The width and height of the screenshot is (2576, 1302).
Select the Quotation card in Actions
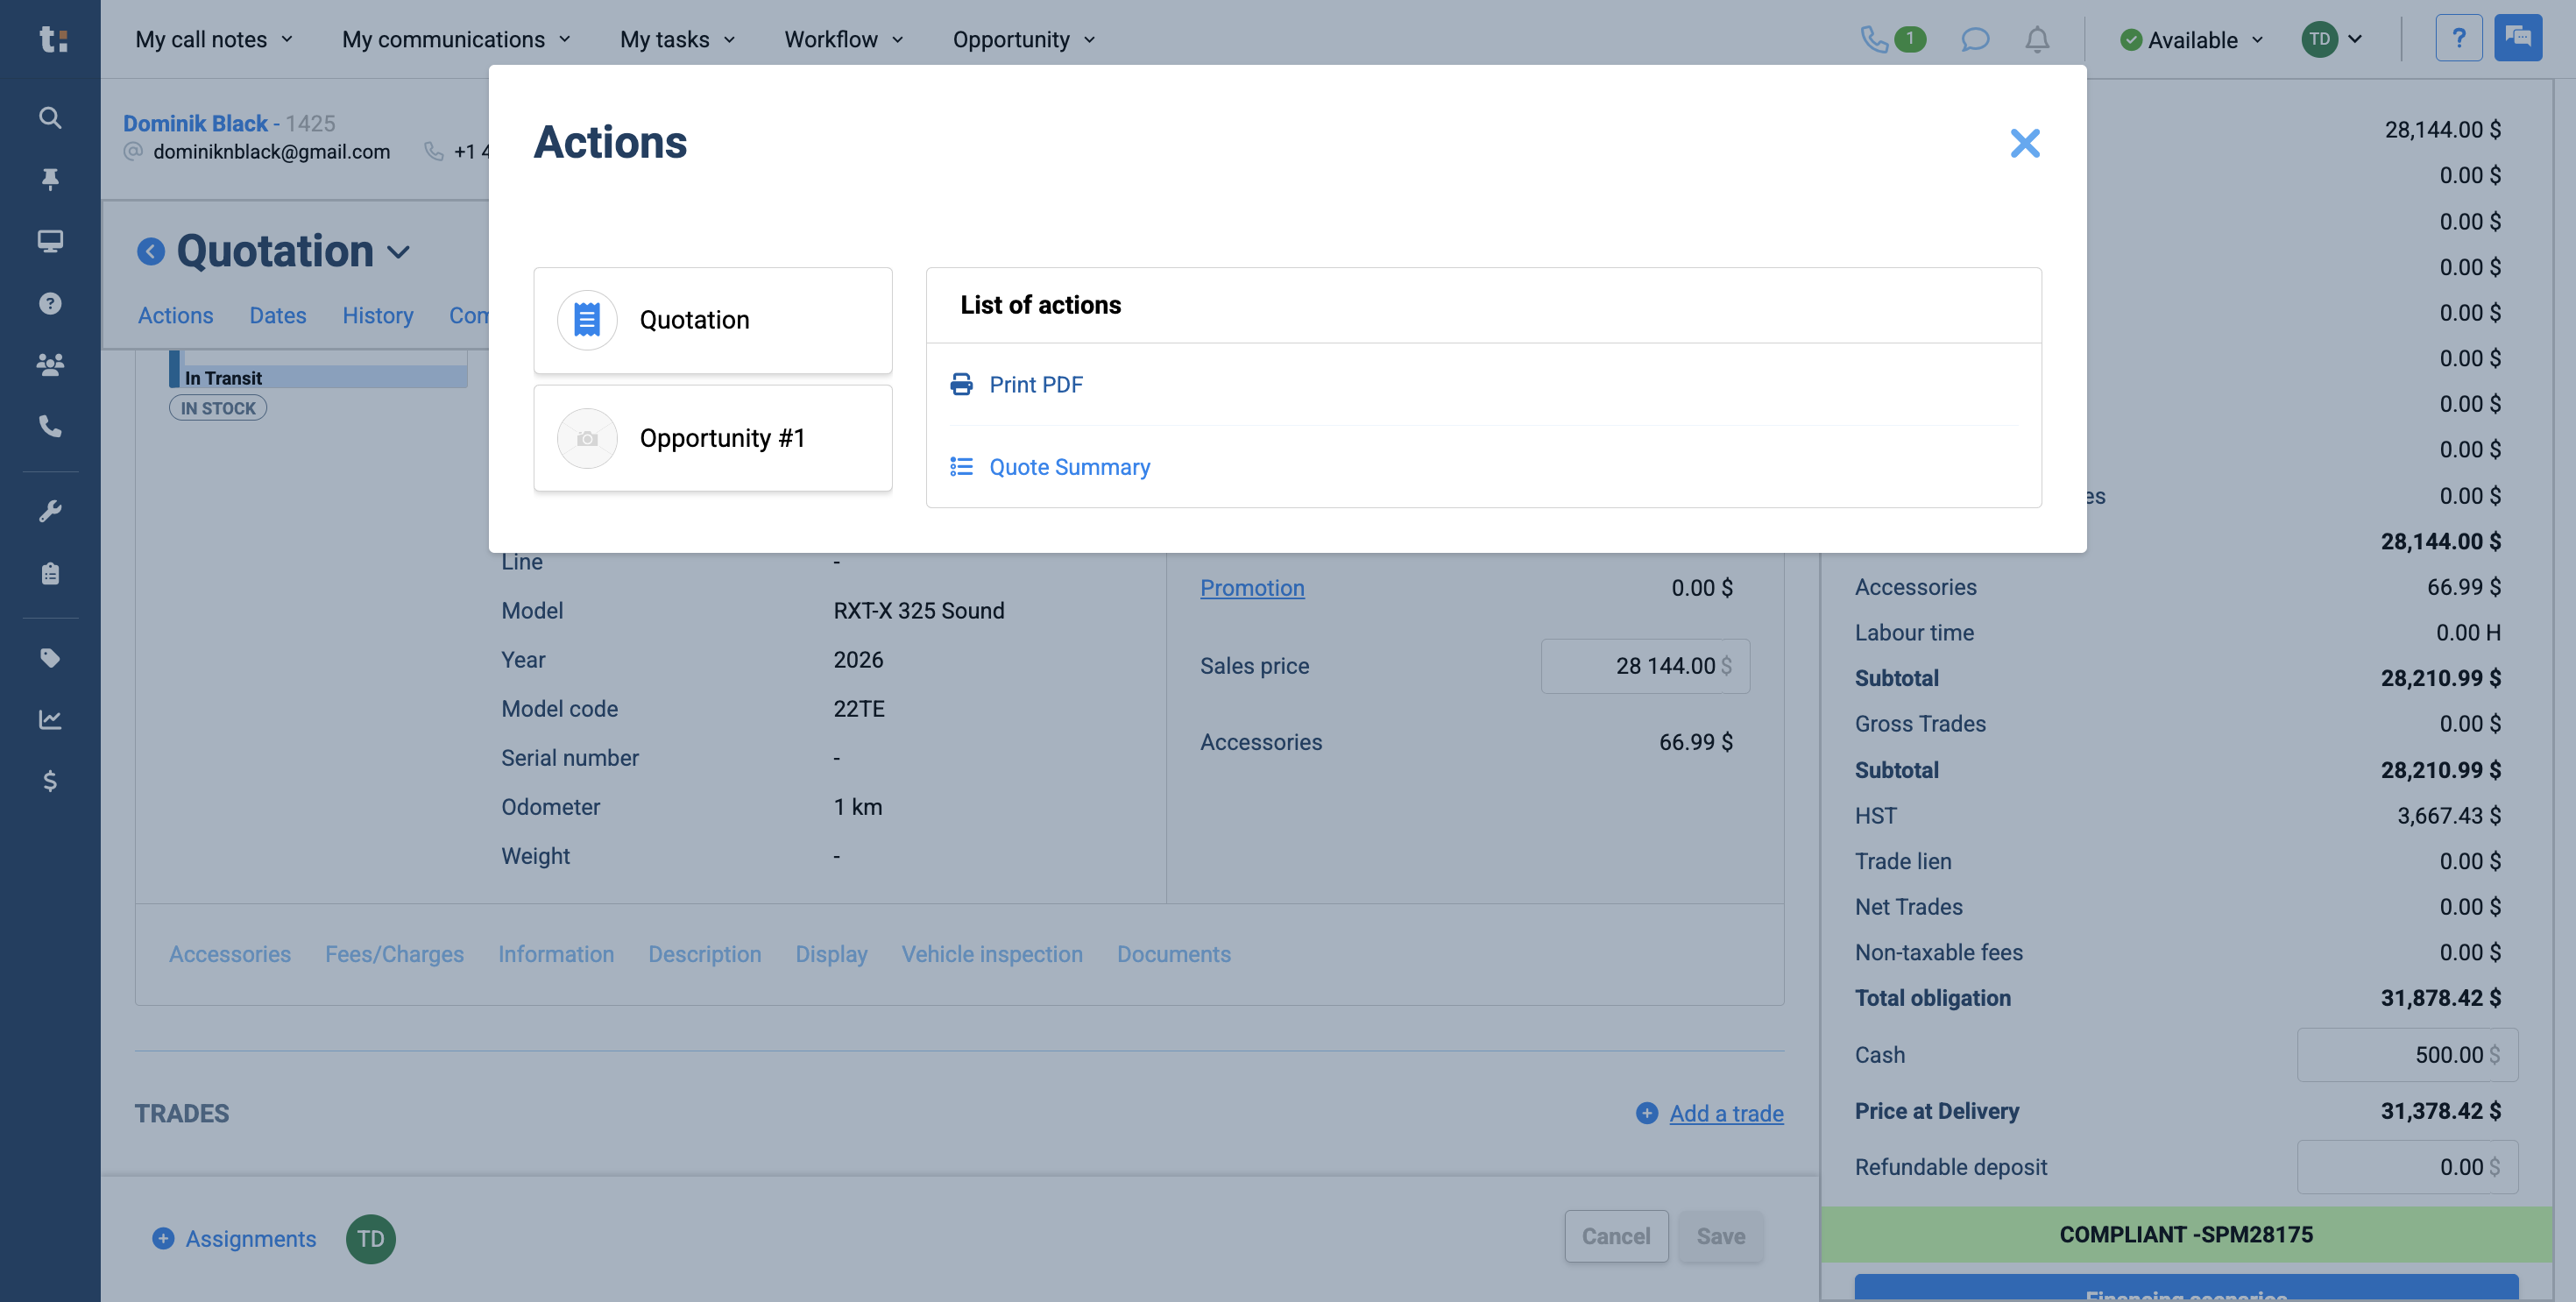tap(712, 320)
